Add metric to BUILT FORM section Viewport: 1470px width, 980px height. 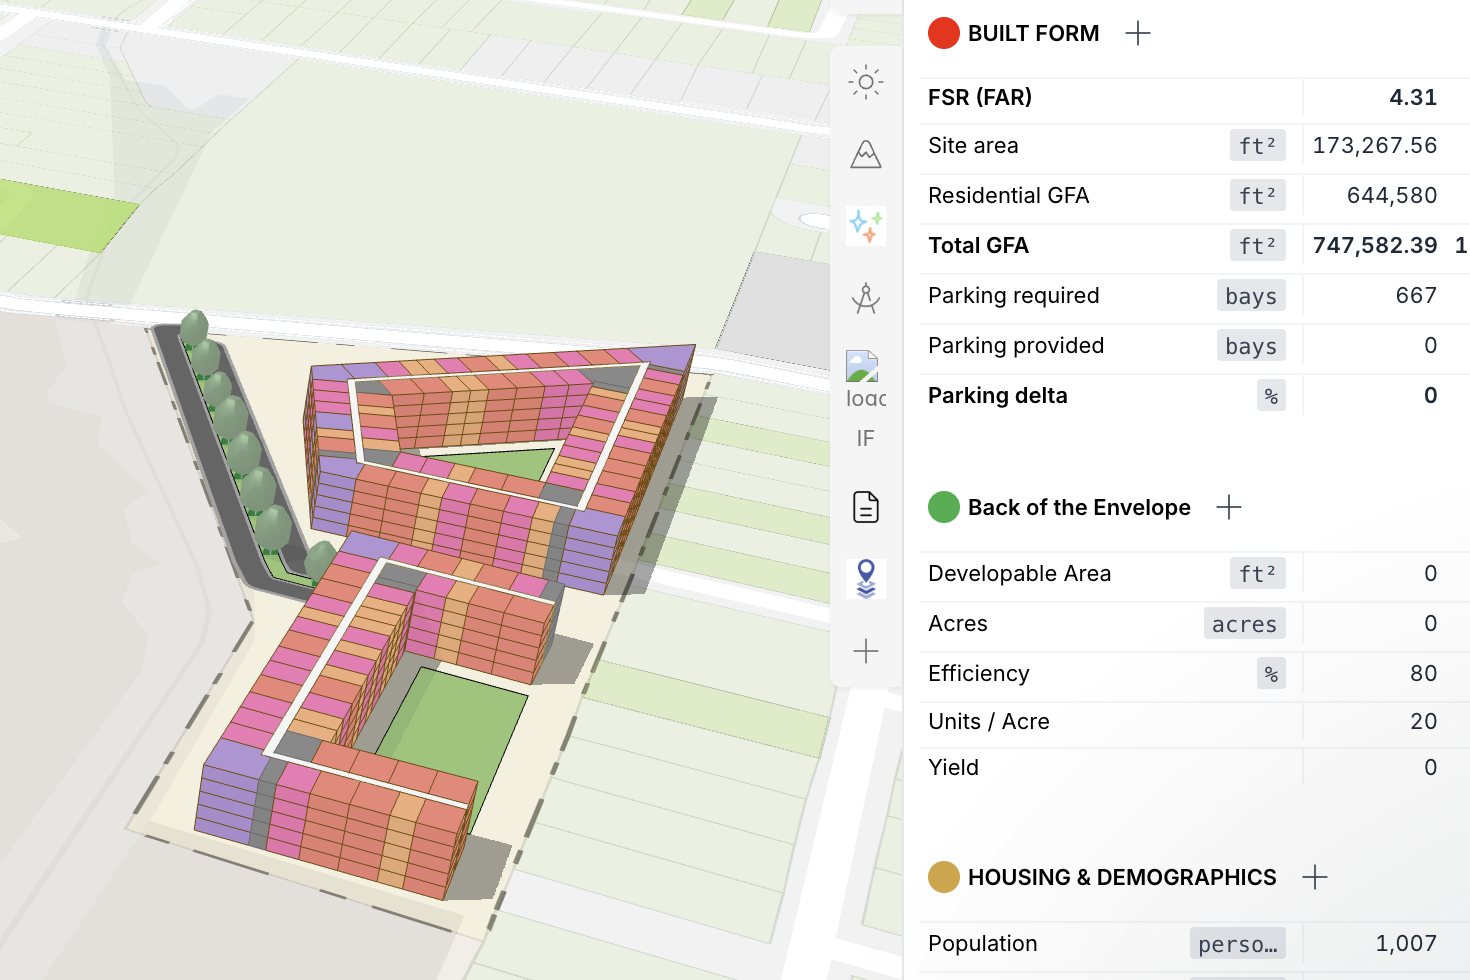point(1138,33)
